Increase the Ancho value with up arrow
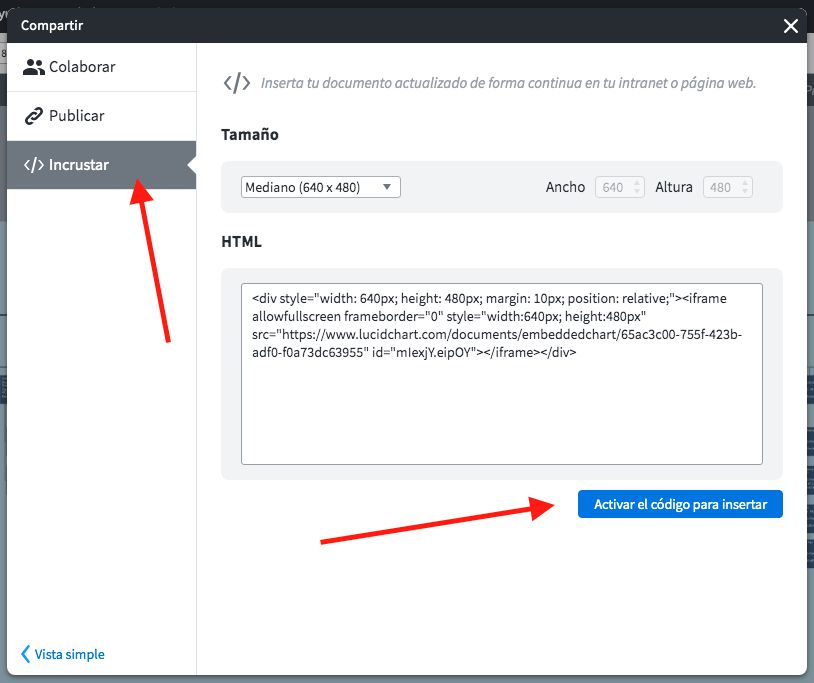Viewport: 814px width, 683px height. (637, 183)
